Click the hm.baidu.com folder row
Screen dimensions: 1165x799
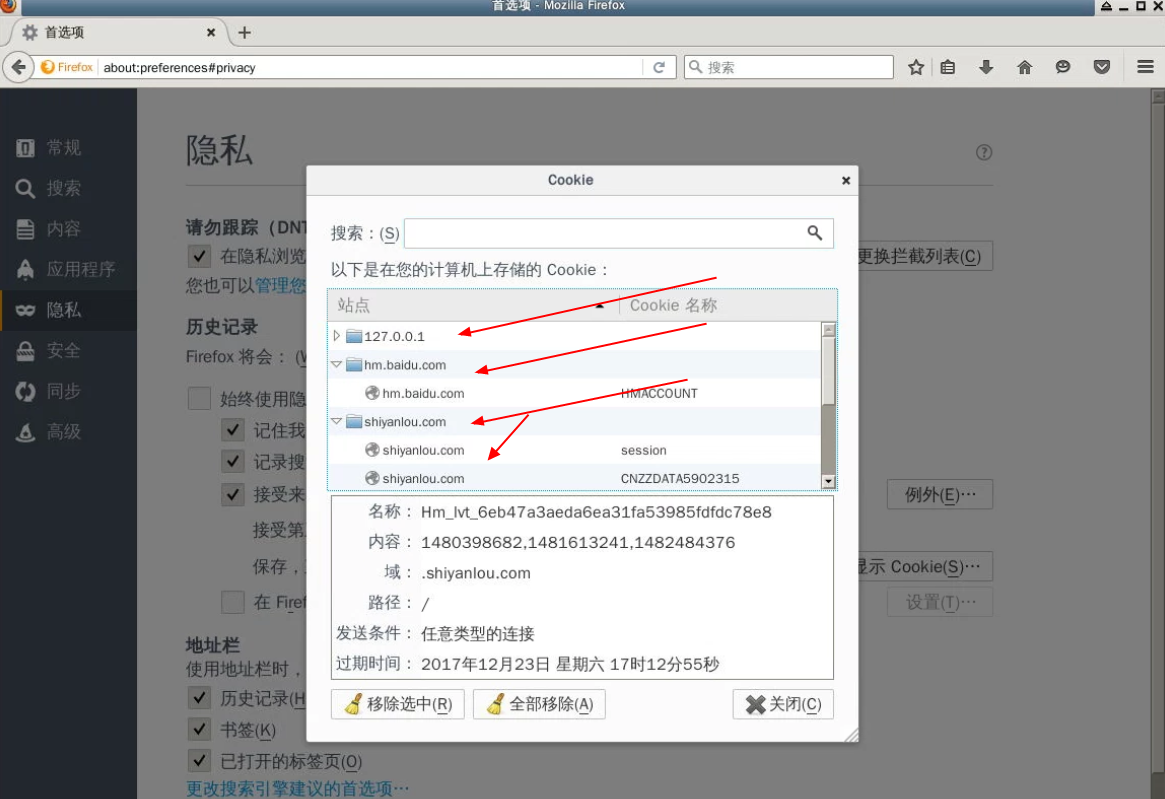(574, 365)
